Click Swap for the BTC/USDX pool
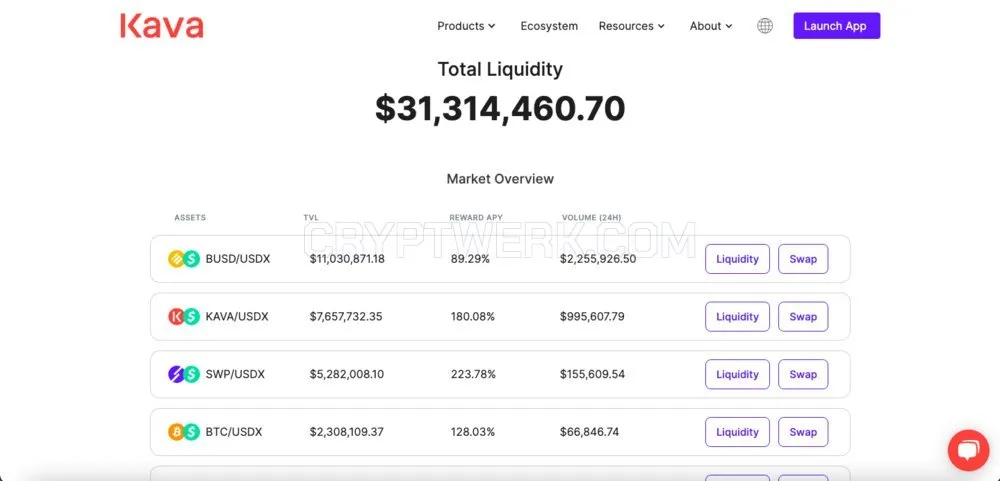 (x=803, y=432)
